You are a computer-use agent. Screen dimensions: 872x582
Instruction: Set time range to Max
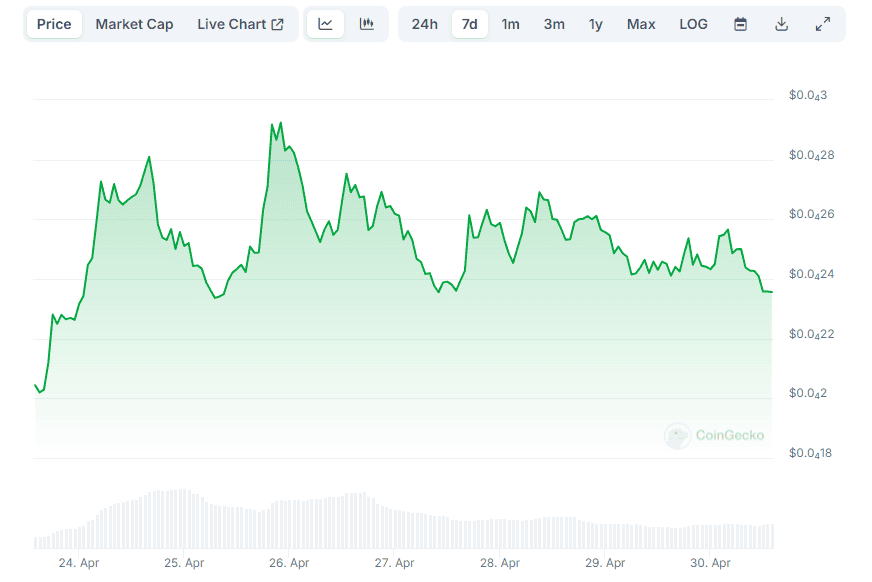641,24
